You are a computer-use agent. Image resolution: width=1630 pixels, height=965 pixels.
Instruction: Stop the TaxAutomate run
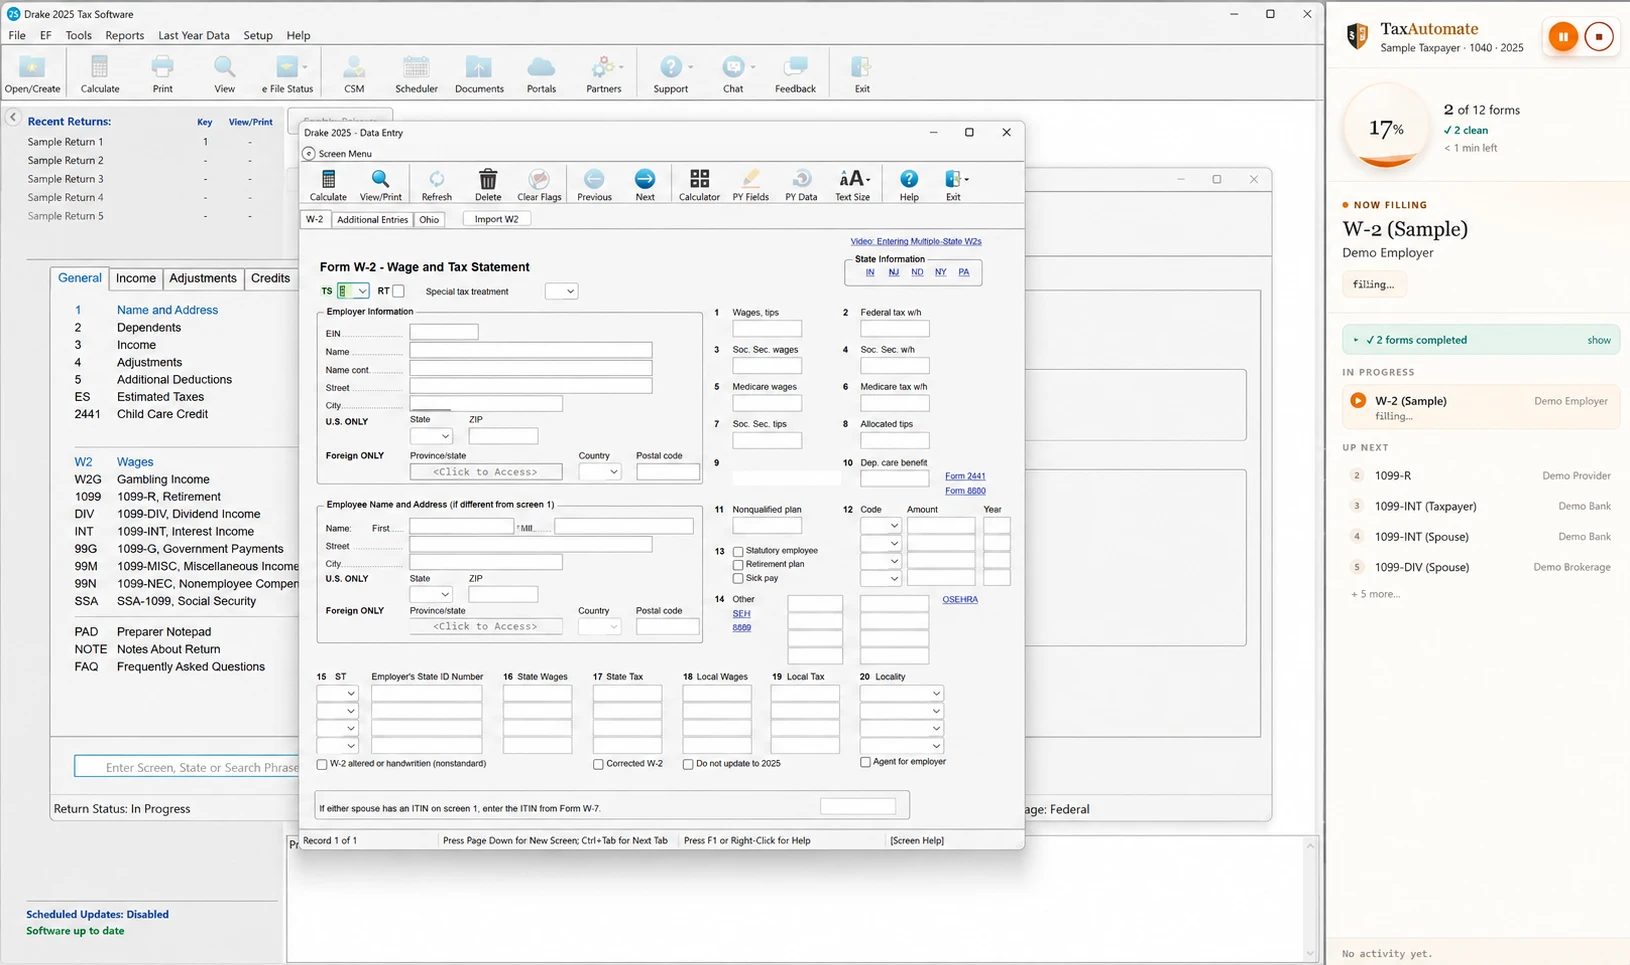pyautogui.click(x=1599, y=37)
